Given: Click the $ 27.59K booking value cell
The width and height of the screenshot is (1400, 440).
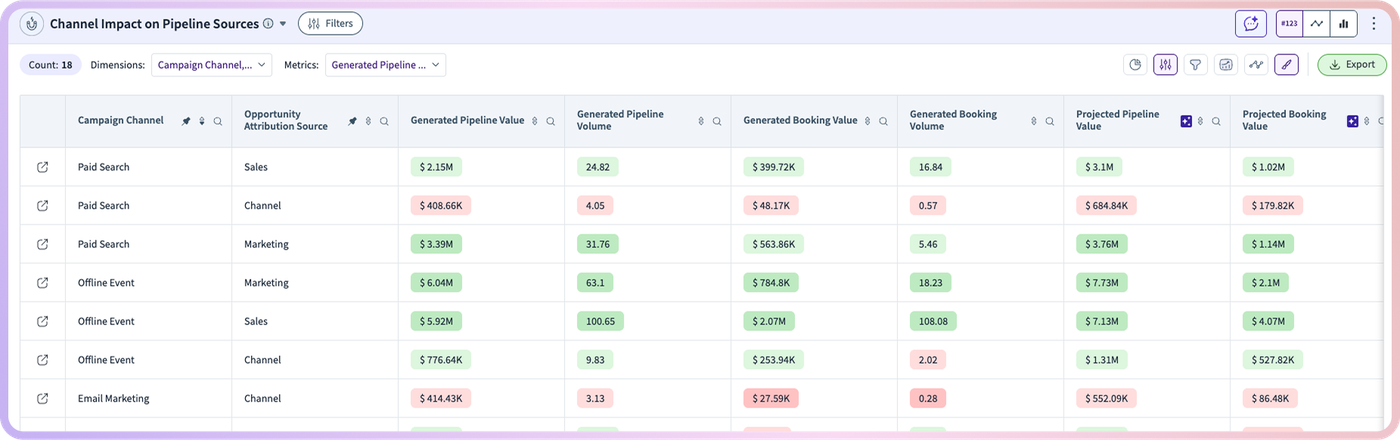Looking at the screenshot, I should point(770,398).
